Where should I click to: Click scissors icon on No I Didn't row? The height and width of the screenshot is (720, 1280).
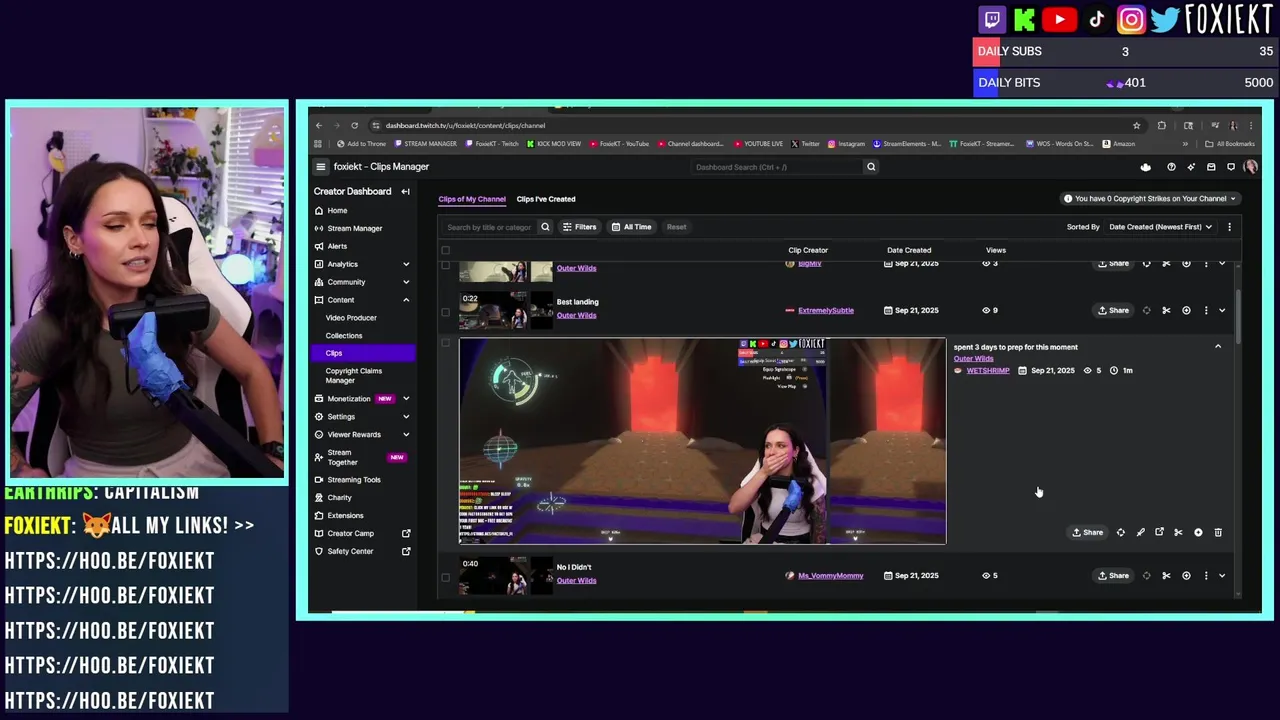(x=1166, y=576)
